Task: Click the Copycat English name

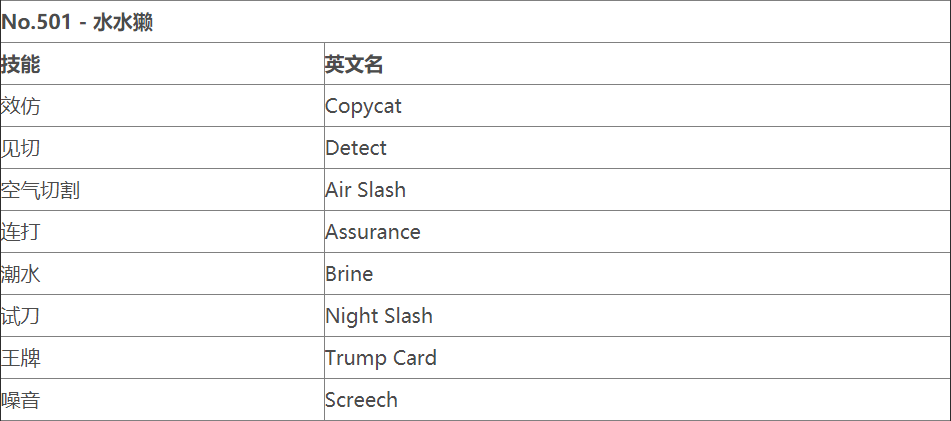Action: (x=363, y=106)
